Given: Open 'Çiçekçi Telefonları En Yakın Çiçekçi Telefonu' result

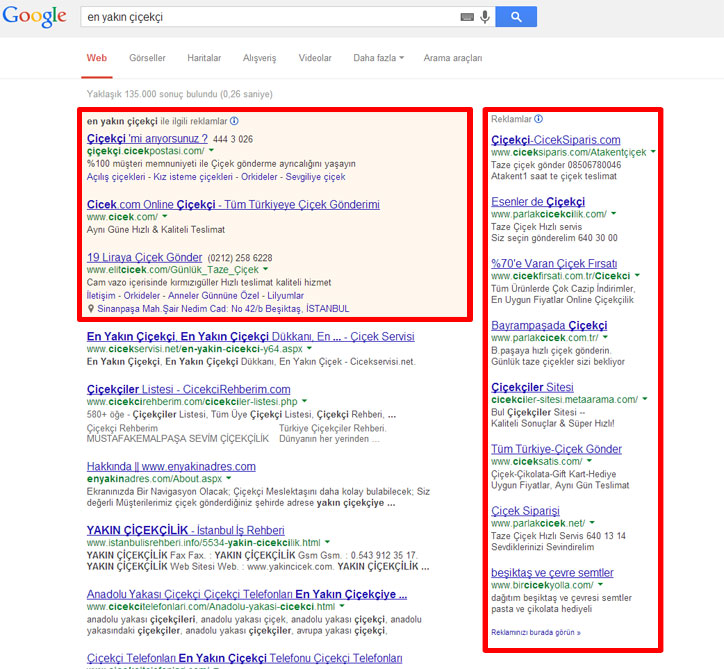Looking at the screenshot, I should point(244,658).
